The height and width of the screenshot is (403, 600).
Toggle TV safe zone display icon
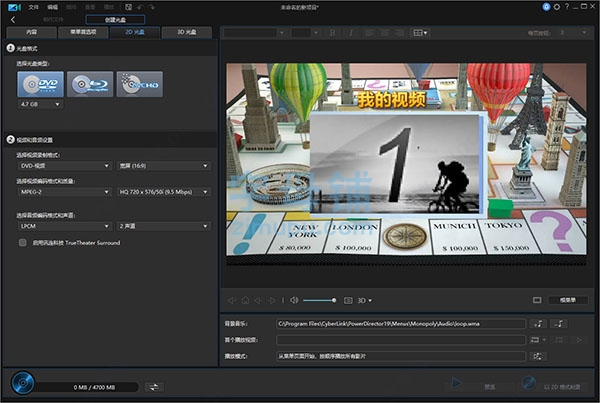pos(537,300)
